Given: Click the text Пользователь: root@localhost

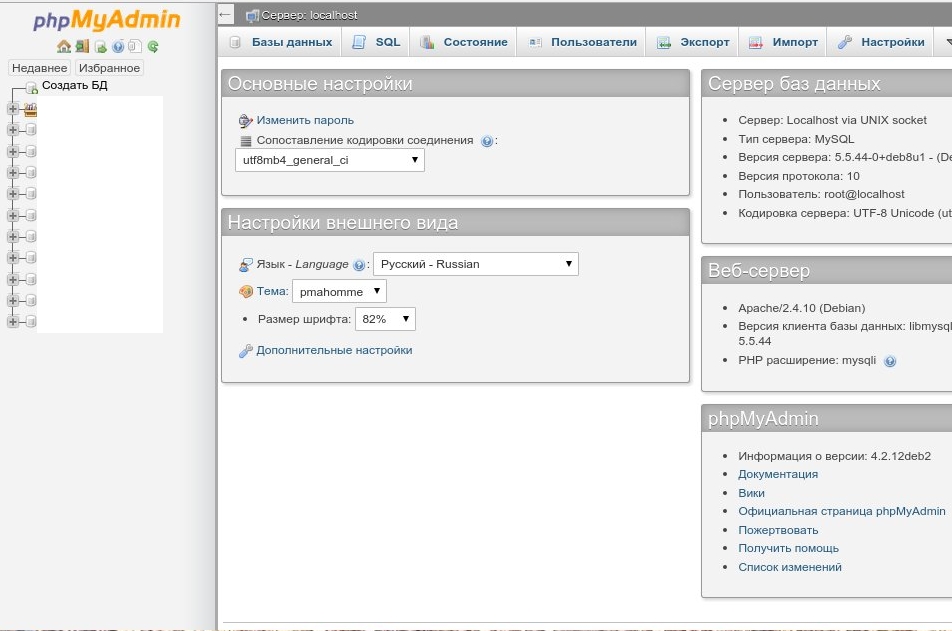Looking at the screenshot, I should [x=821, y=194].
